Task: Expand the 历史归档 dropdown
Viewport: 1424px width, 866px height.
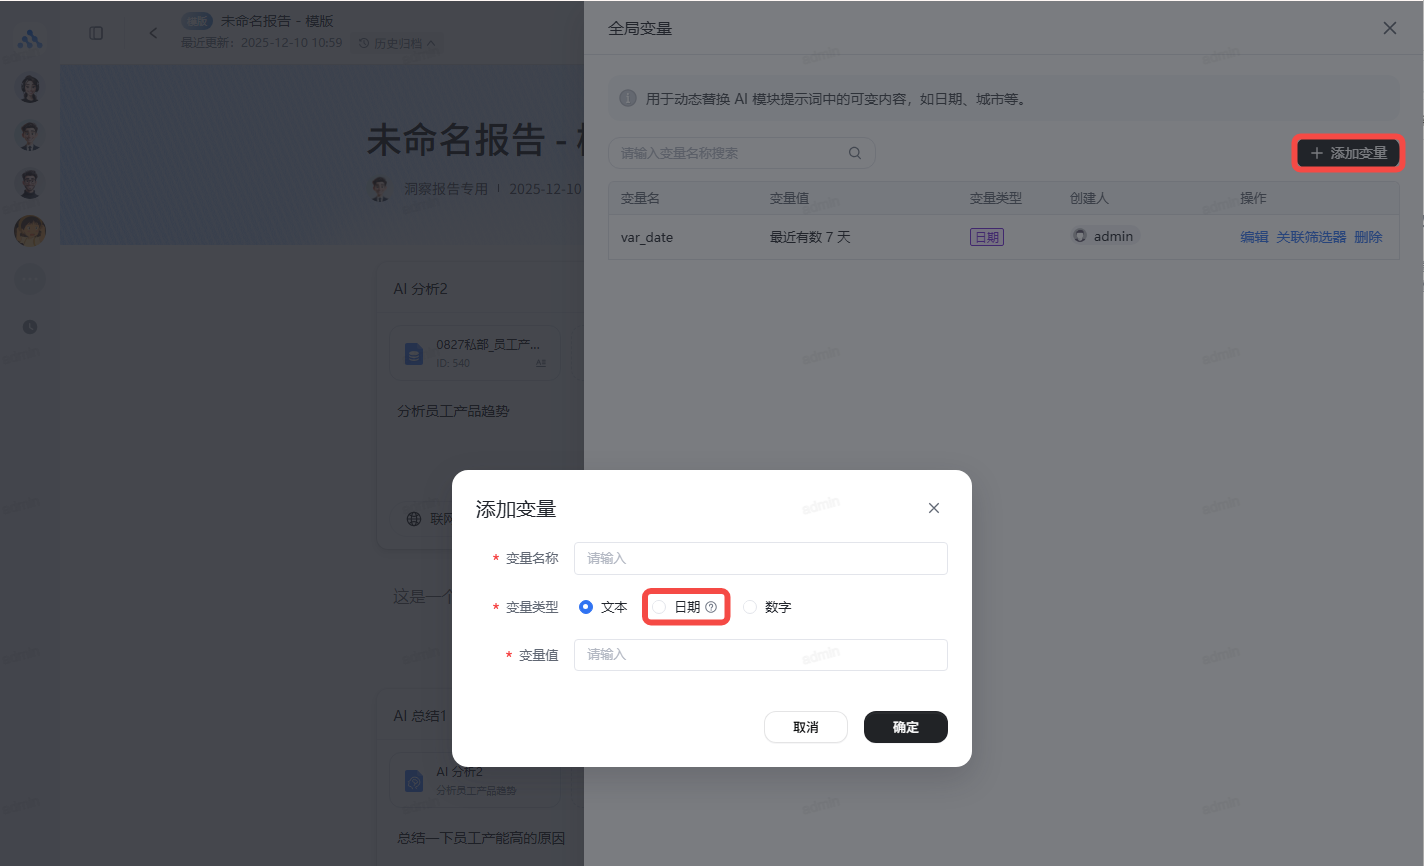Action: 397,43
